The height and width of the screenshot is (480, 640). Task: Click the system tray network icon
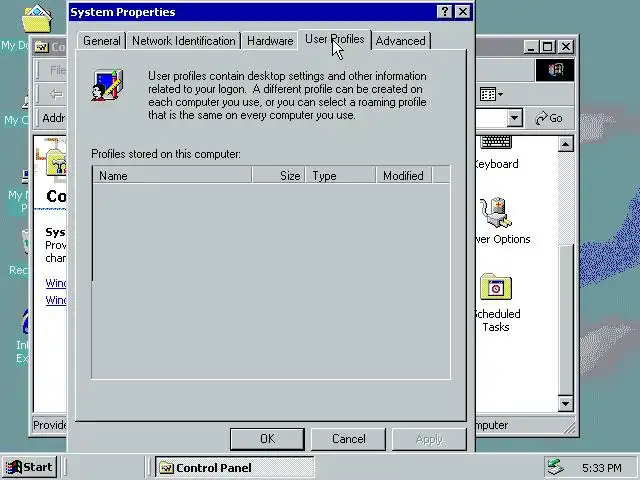(556, 467)
